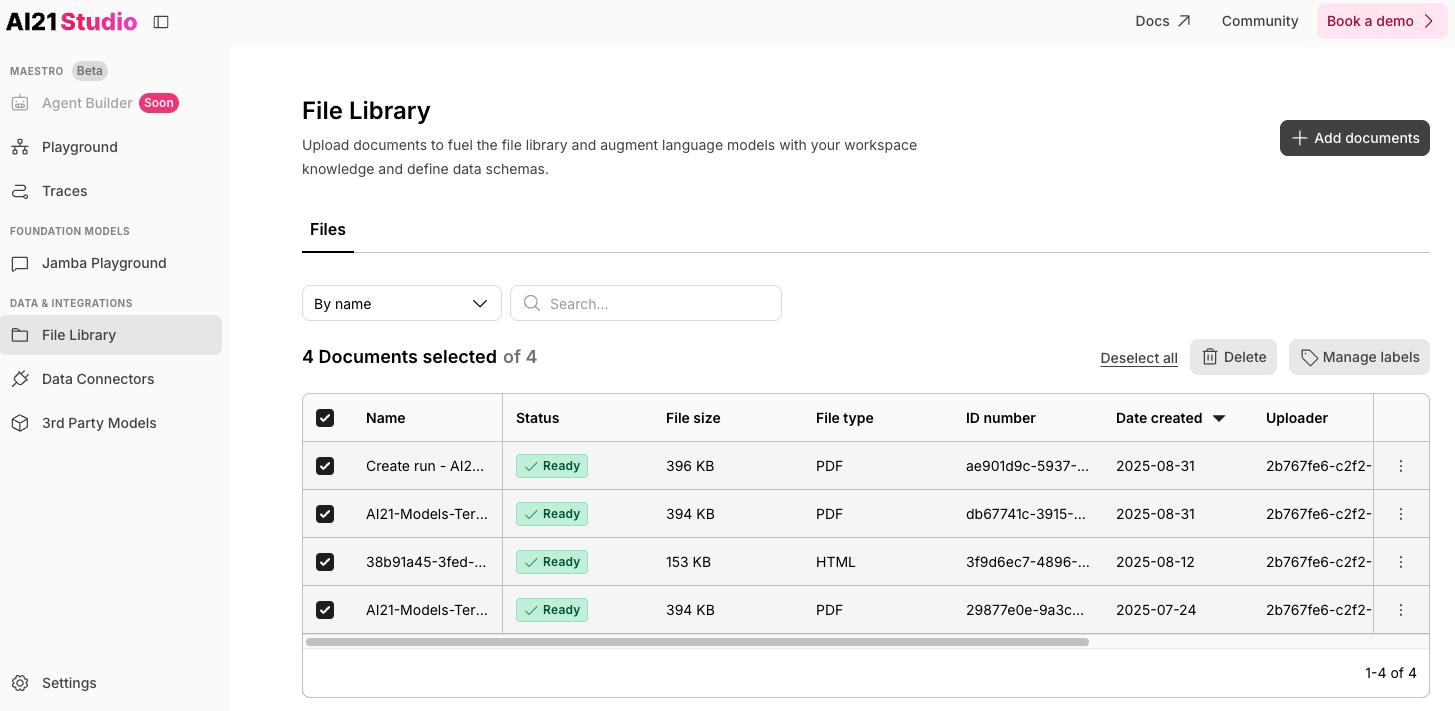This screenshot has width=1455, height=711.
Task: Open options menu for 29877e0e row
Action: pos(1401,610)
